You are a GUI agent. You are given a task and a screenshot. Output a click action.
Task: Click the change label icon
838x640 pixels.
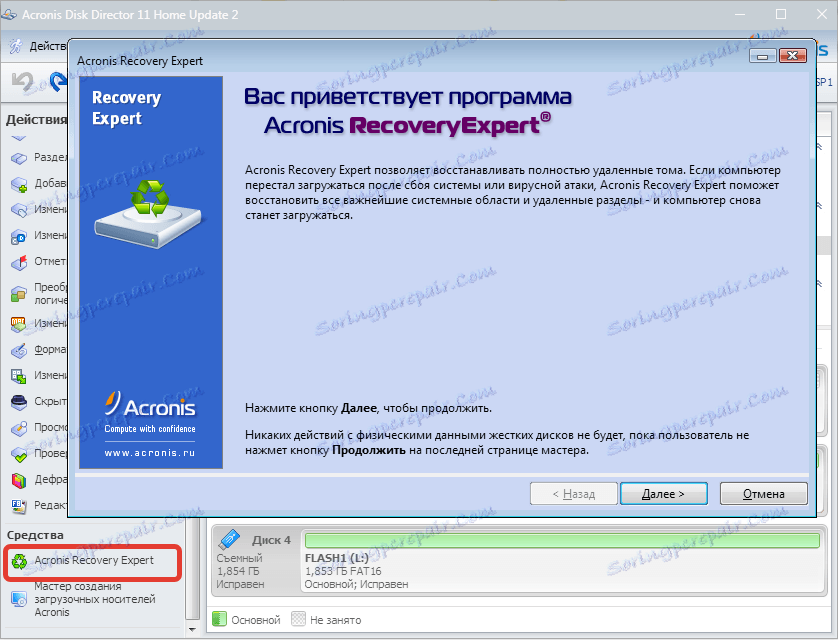click(19, 324)
